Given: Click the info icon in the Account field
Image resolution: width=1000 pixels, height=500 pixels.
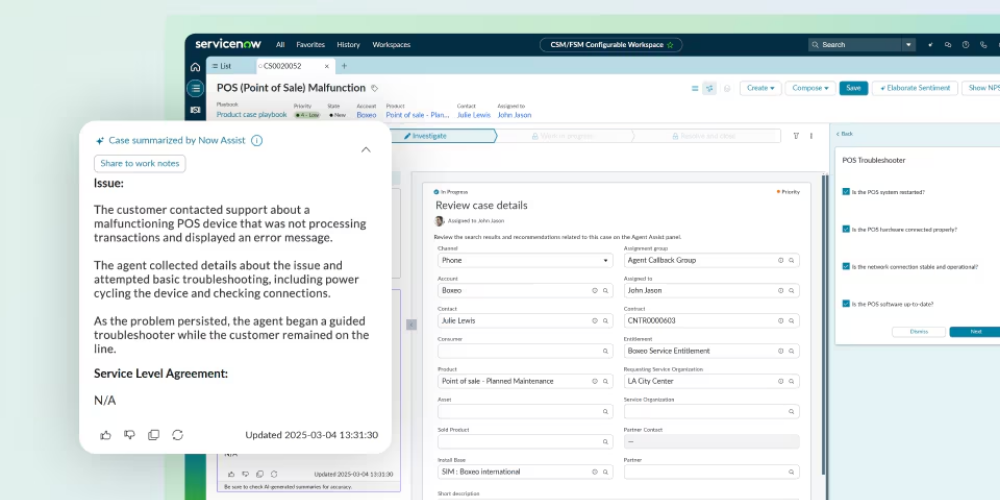Looking at the screenshot, I should point(594,290).
